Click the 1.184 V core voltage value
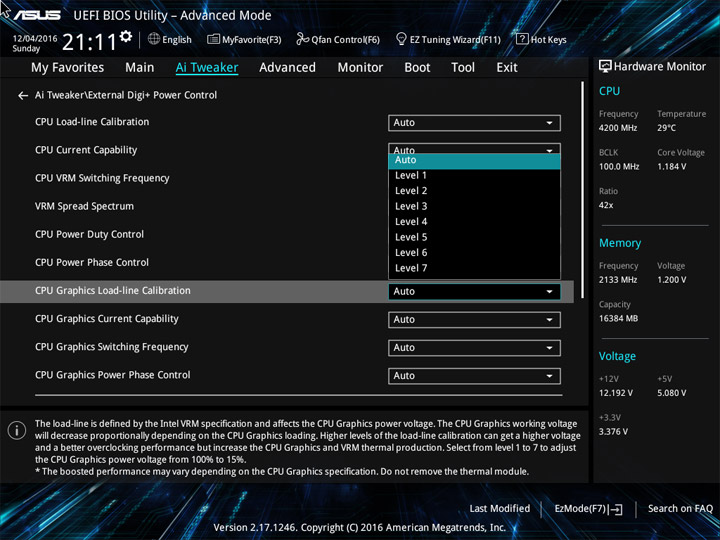720x540 pixels. [x=671, y=167]
